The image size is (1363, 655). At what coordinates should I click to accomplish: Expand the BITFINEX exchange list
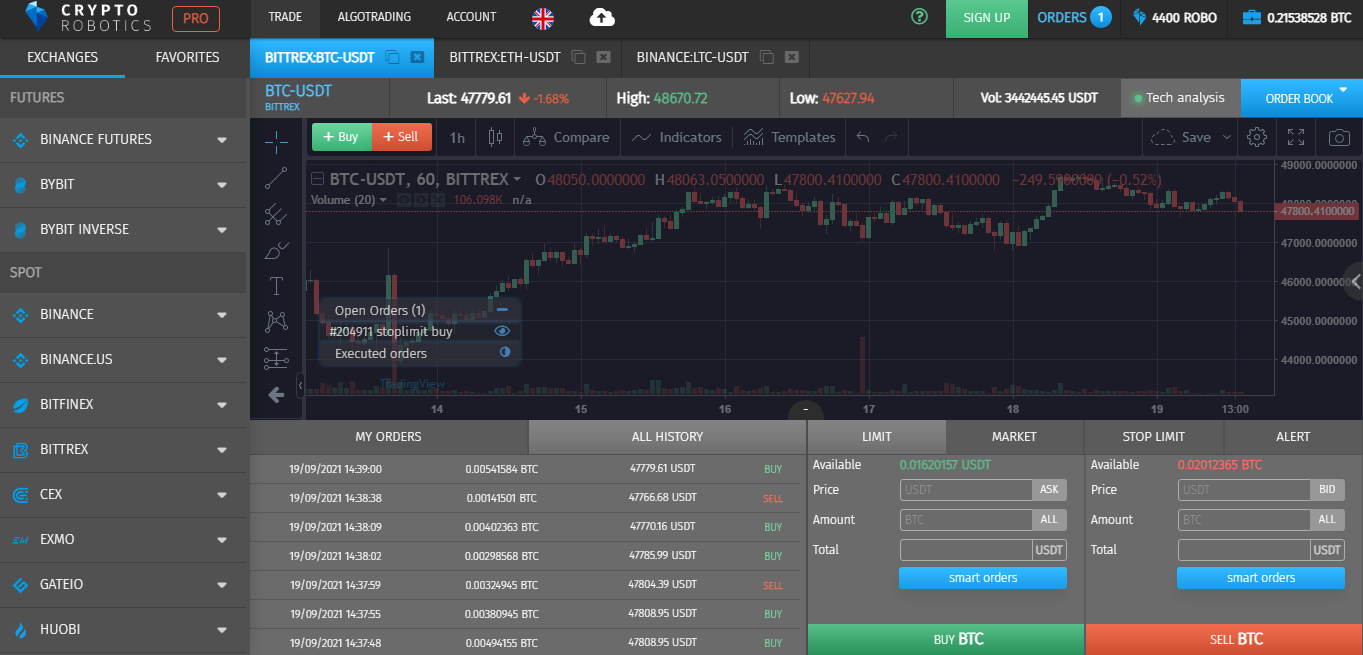pos(222,404)
